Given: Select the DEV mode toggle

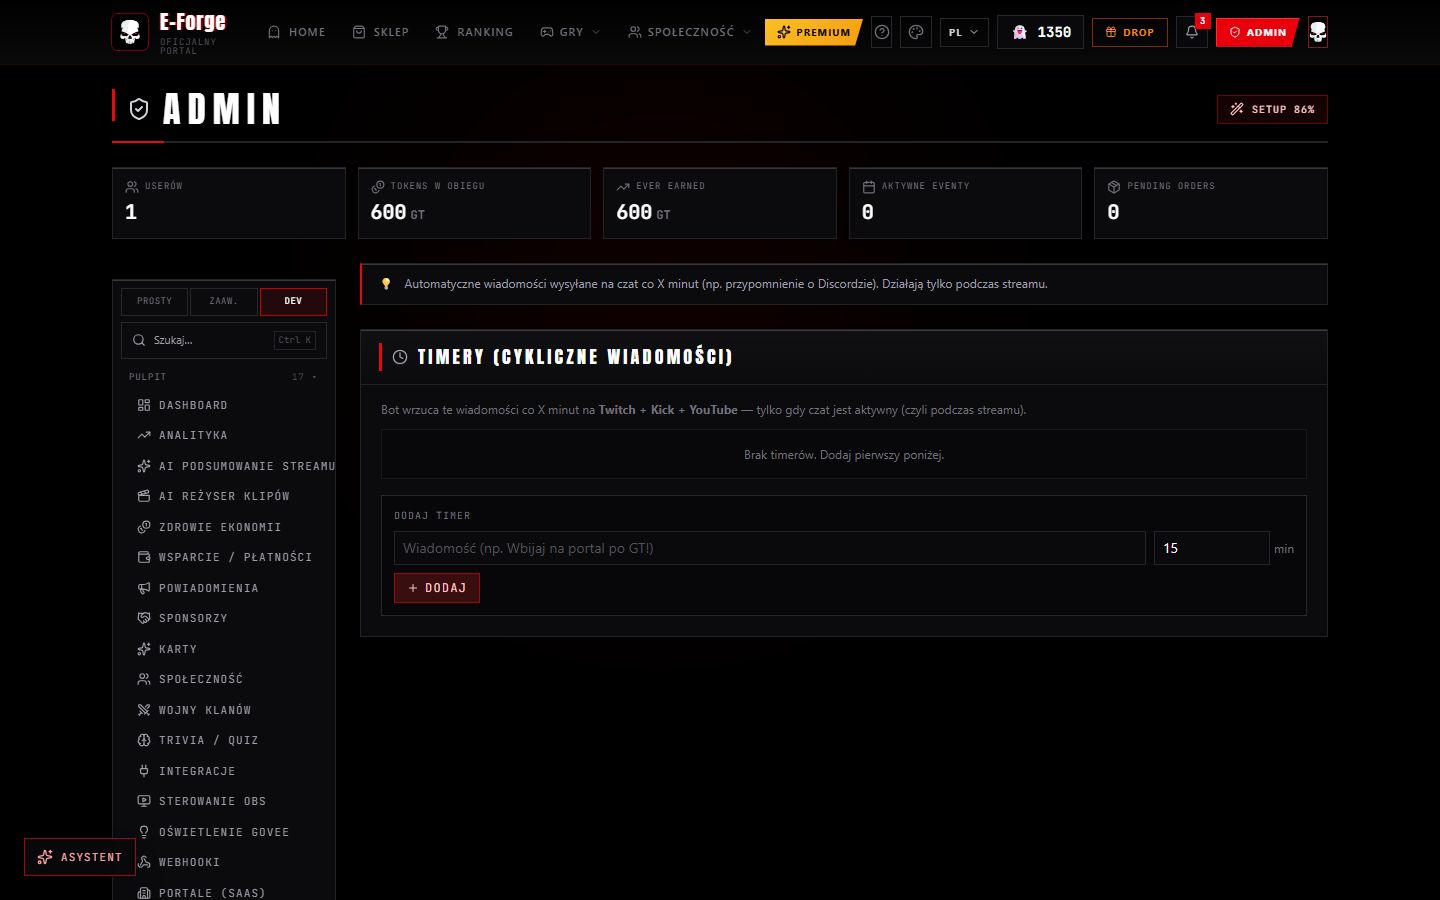Looking at the screenshot, I should [293, 301].
